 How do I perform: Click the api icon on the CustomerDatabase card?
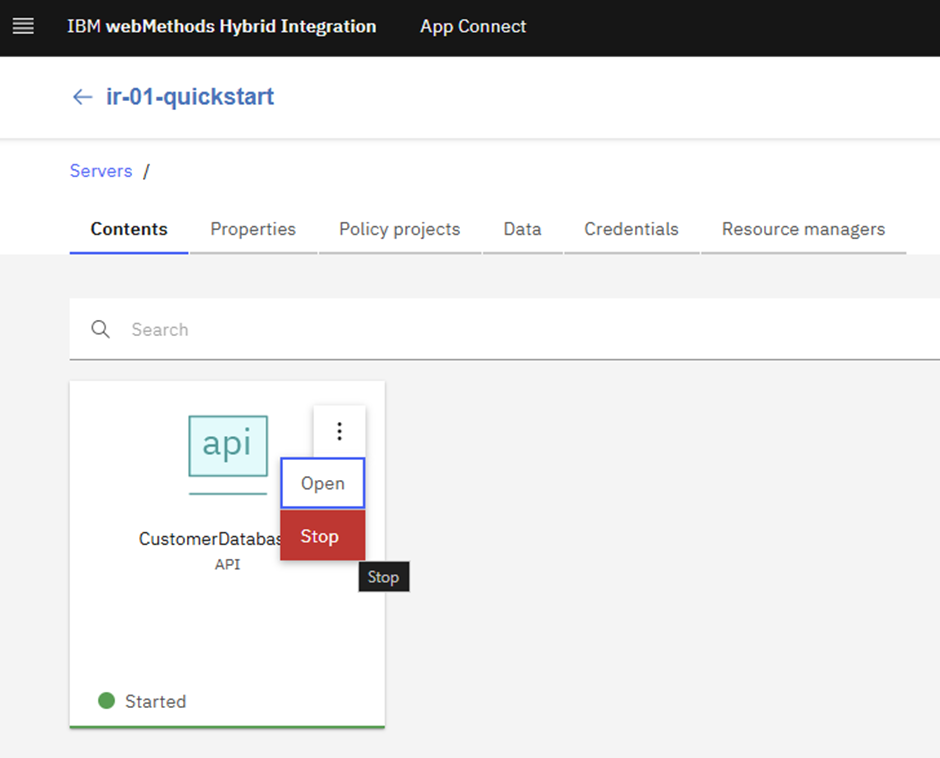tap(228, 446)
